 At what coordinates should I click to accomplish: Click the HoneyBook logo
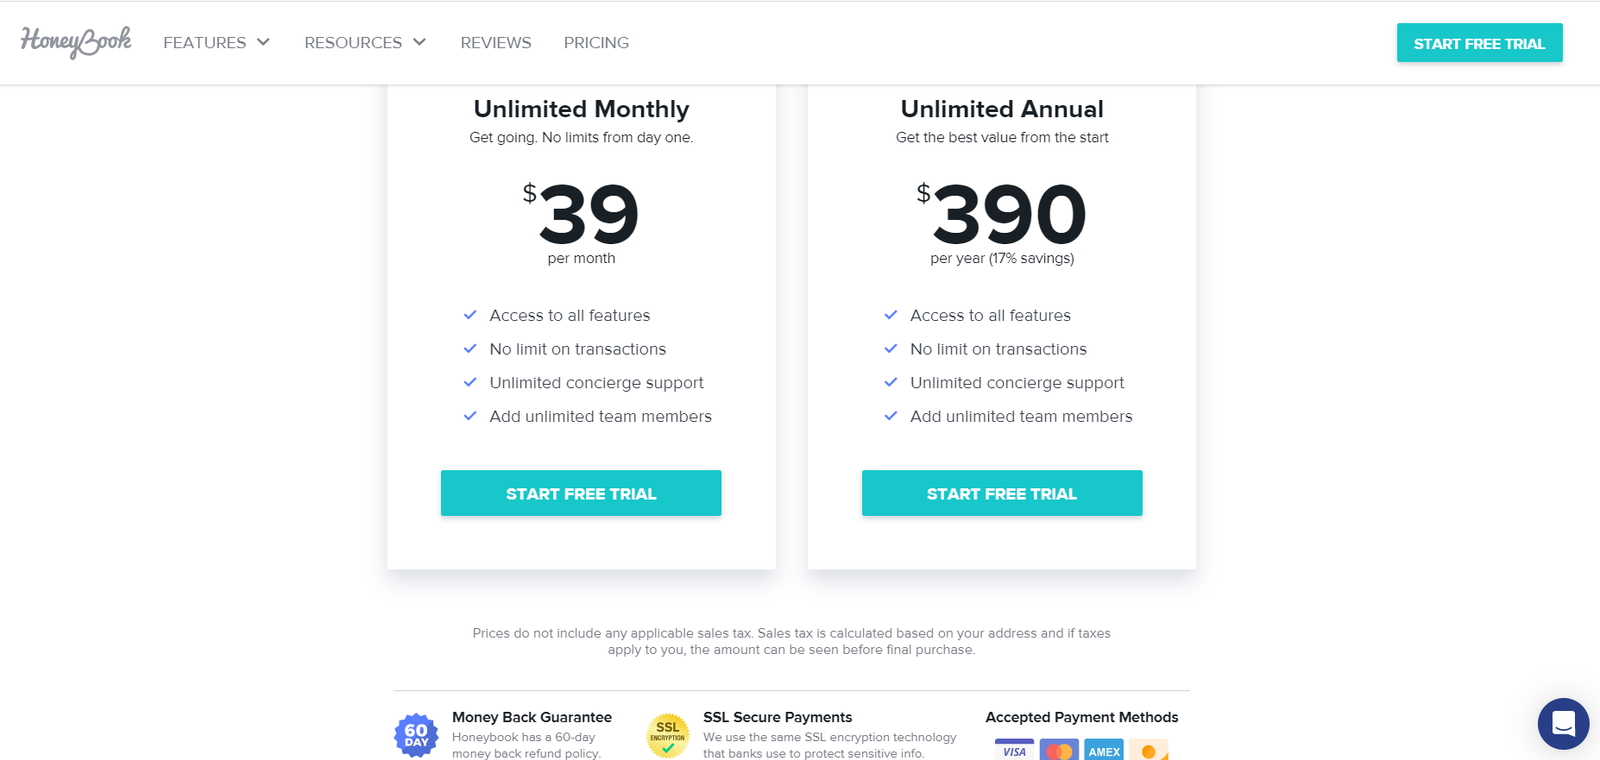(x=76, y=42)
